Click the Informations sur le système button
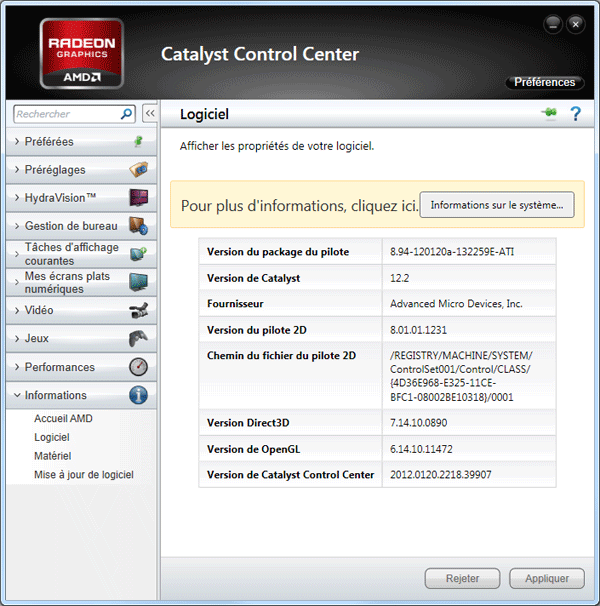The height and width of the screenshot is (606, 600). click(497, 205)
